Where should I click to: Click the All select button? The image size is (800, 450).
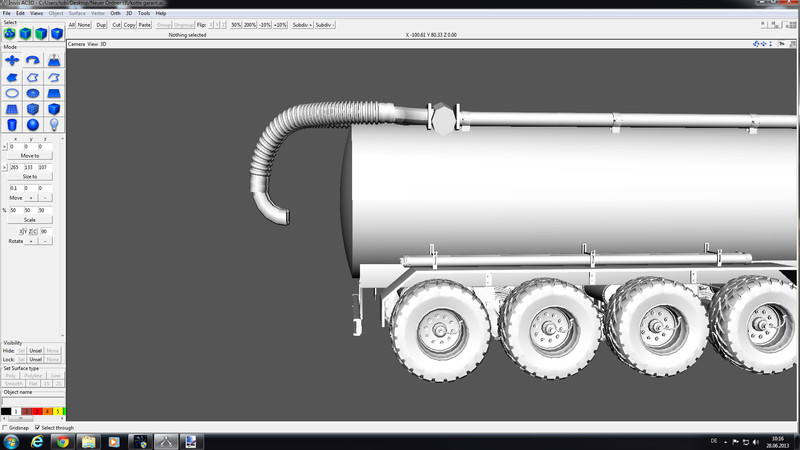pos(71,24)
